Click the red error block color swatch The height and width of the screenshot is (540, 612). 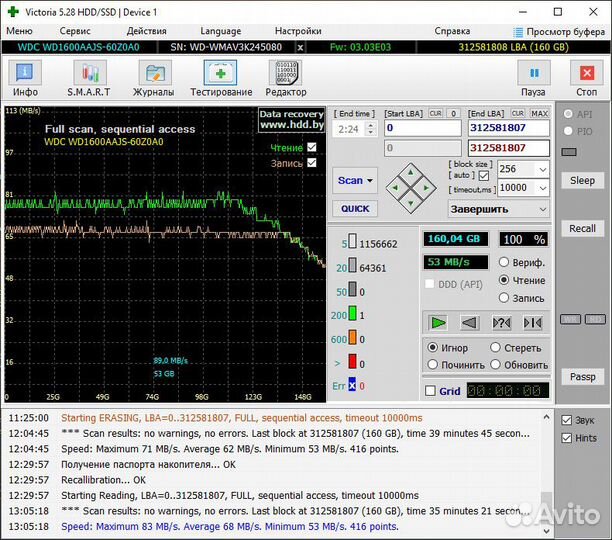coord(353,362)
